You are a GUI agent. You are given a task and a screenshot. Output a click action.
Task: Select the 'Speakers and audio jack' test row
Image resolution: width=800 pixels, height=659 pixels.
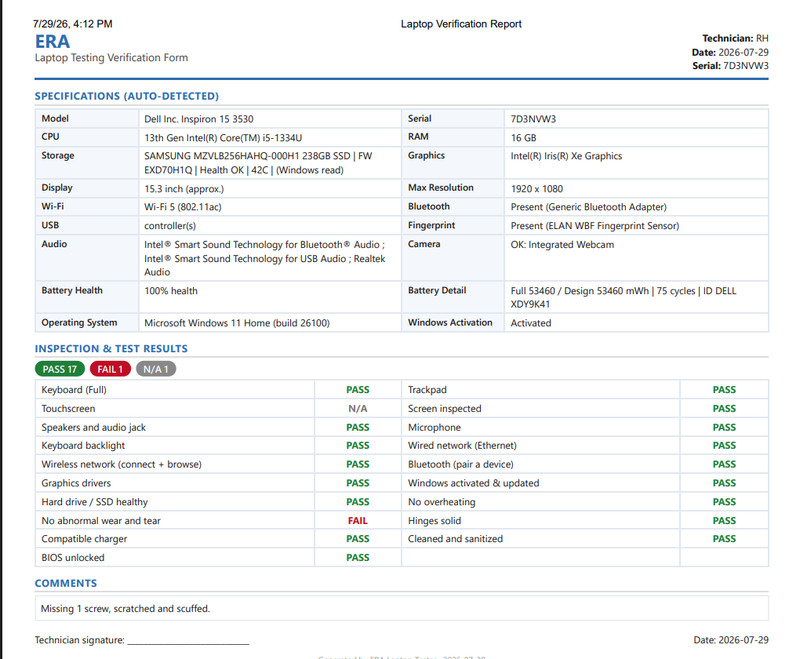click(218, 427)
